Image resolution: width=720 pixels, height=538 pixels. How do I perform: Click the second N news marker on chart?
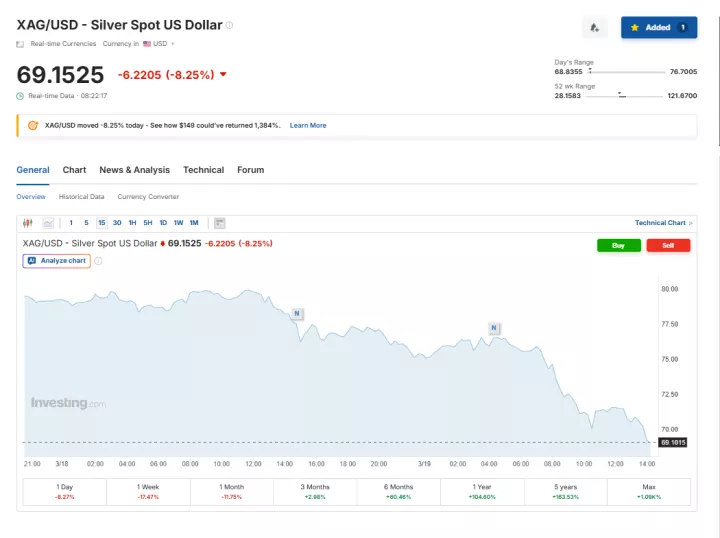pos(494,328)
